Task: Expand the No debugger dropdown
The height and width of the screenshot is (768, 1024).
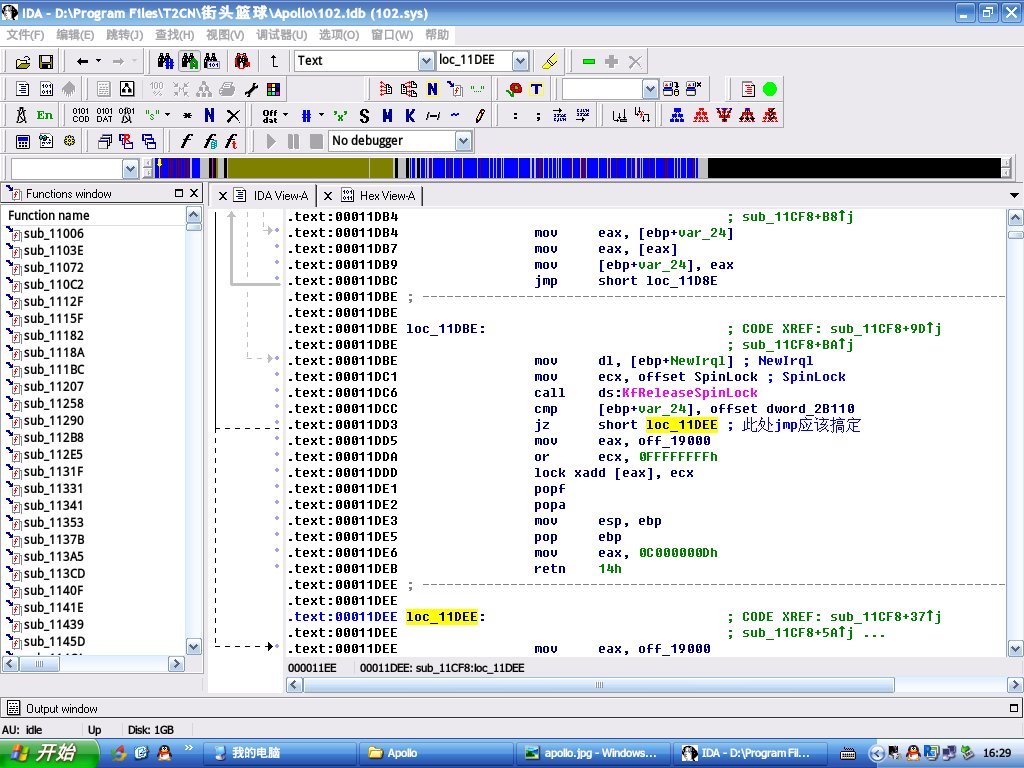Action: (x=462, y=141)
